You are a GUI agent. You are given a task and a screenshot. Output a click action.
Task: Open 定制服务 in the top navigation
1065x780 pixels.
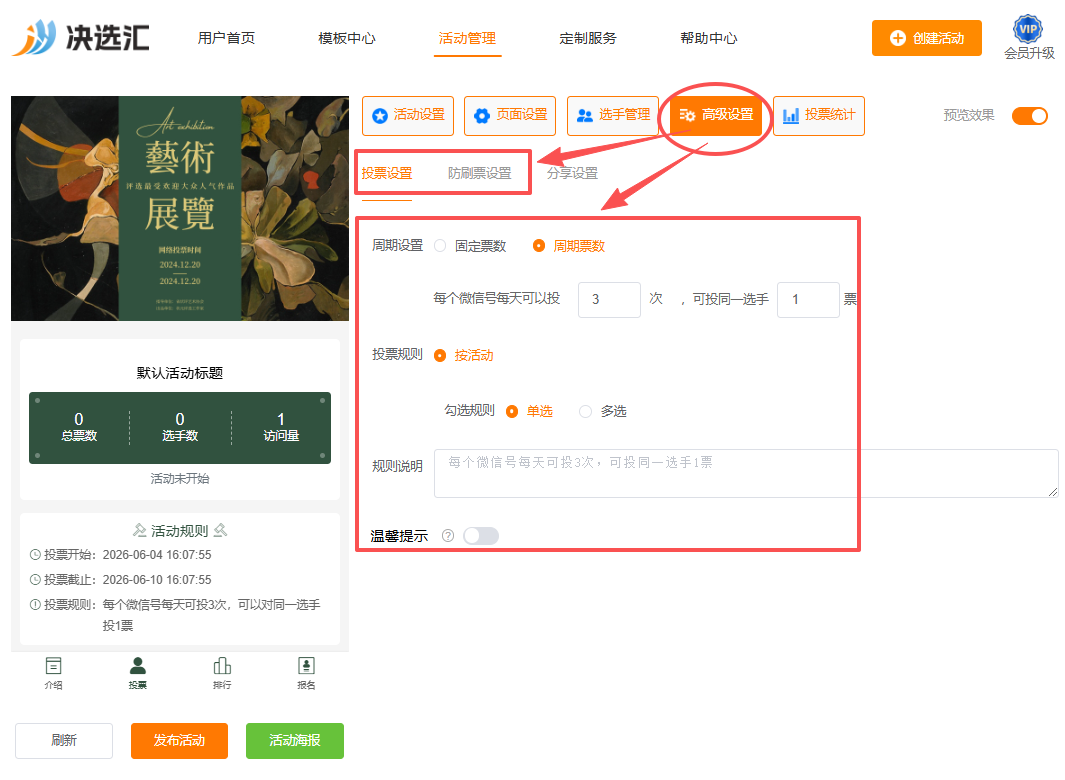pyautogui.click(x=588, y=38)
